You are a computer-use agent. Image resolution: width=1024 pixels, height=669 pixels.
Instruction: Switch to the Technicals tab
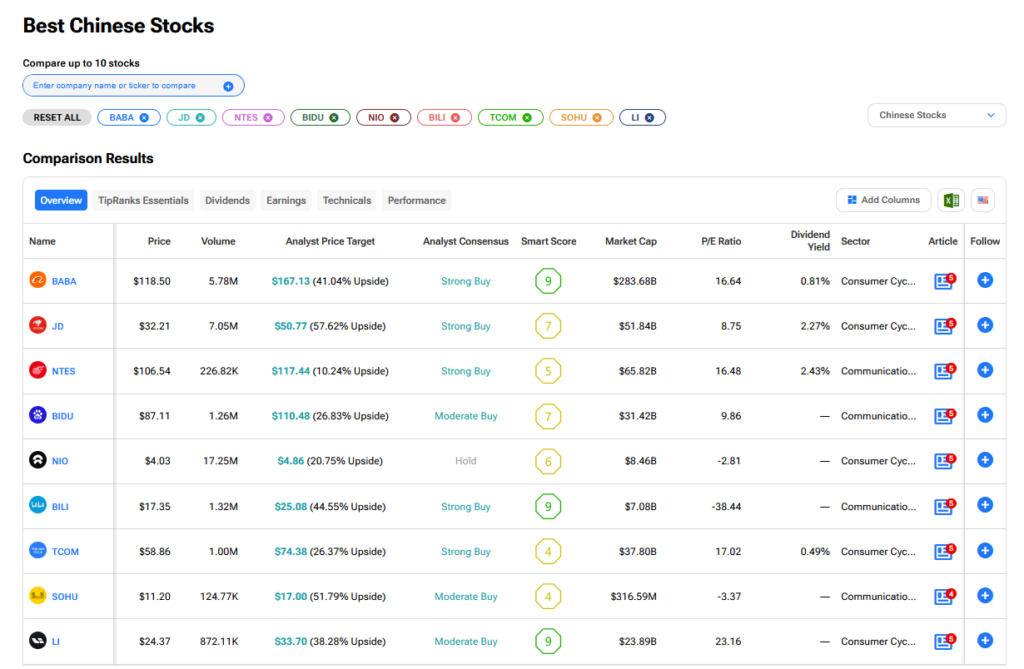pos(347,201)
